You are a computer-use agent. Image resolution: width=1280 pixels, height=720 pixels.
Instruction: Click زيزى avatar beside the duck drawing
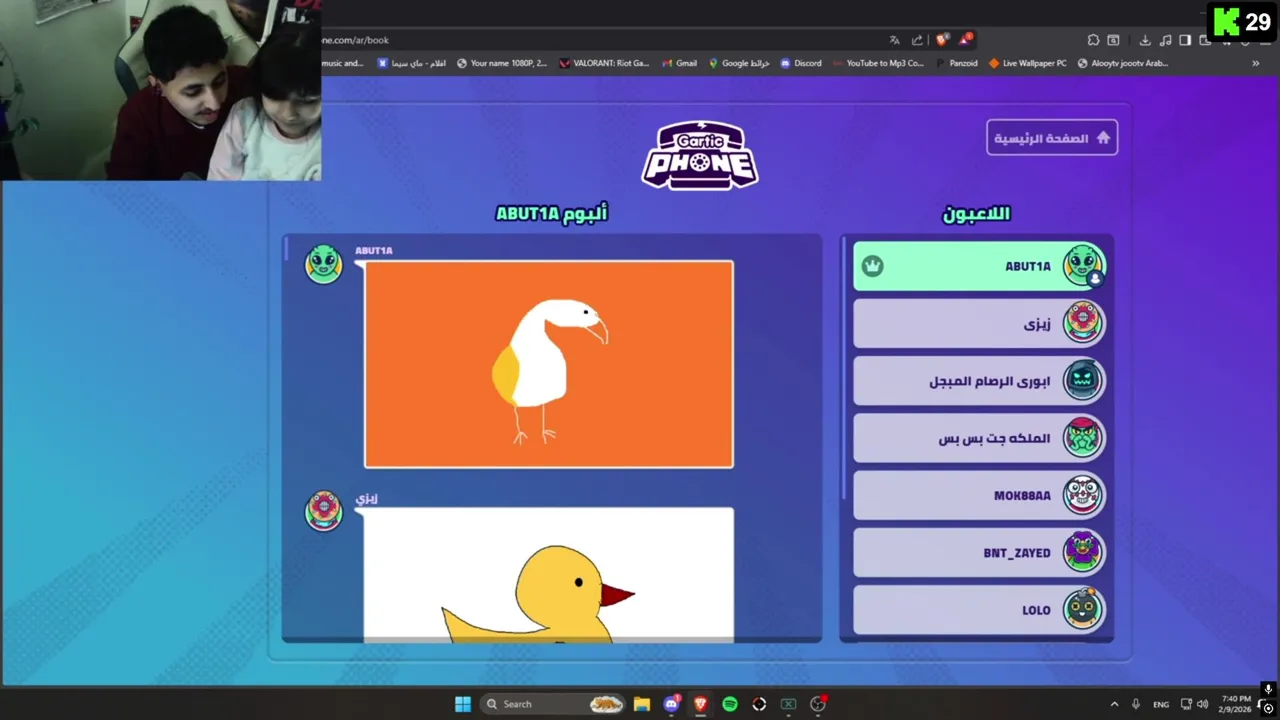point(323,511)
